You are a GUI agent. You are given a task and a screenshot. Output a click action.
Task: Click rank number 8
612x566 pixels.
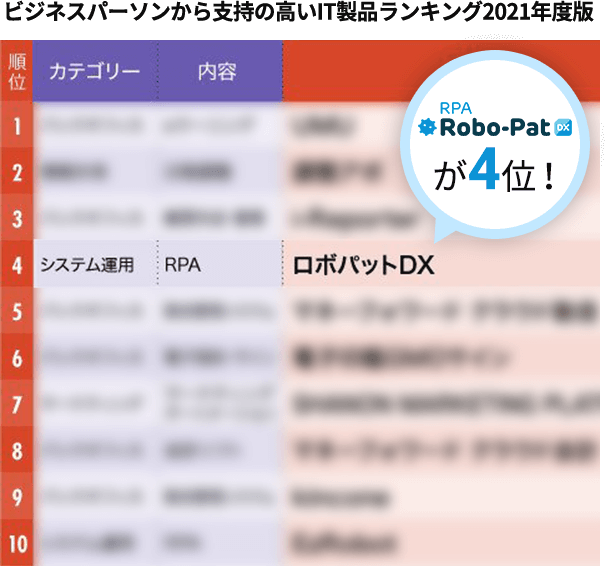coord(17,450)
